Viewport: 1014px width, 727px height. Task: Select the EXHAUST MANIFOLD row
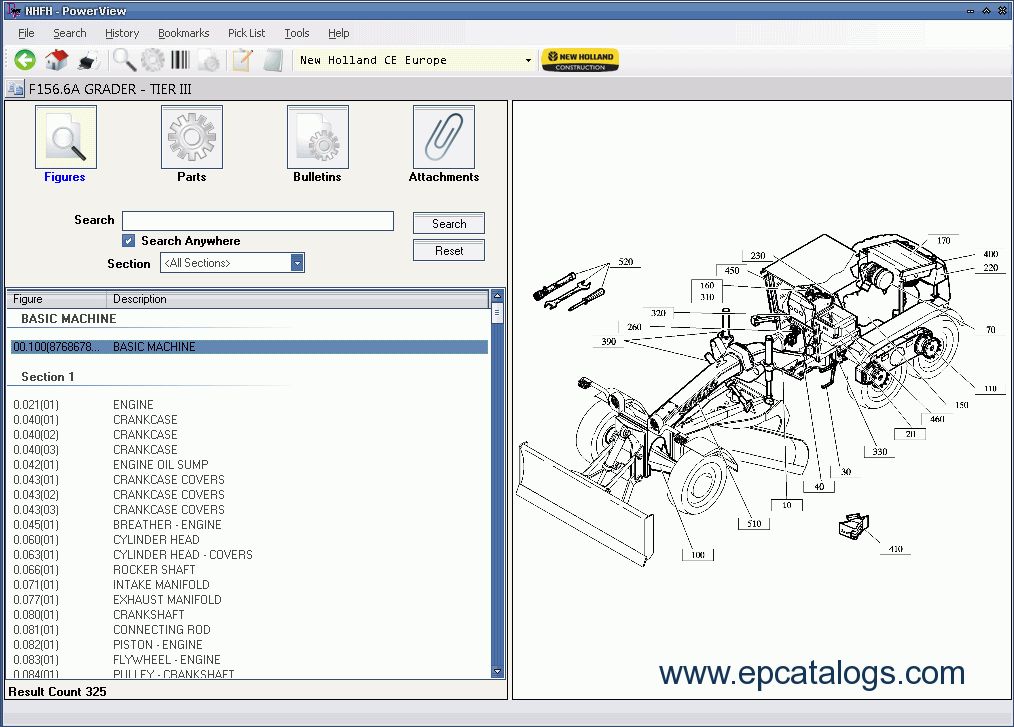pos(250,600)
